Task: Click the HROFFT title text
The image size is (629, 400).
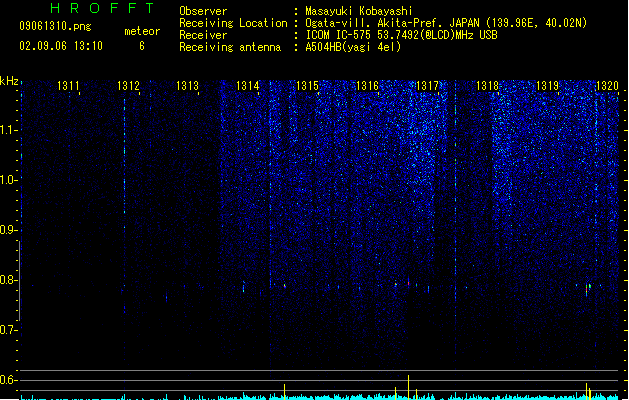Action: point(102,8)
